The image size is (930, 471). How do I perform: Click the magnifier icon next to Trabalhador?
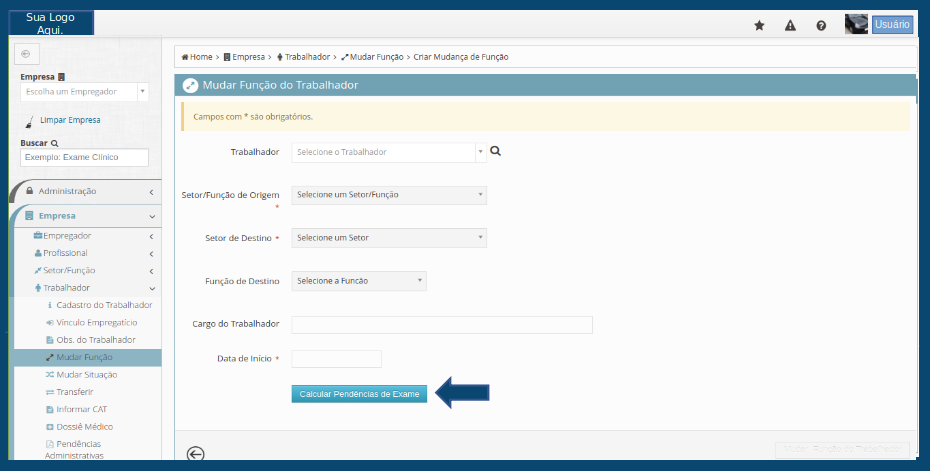[x=496, y=151]
